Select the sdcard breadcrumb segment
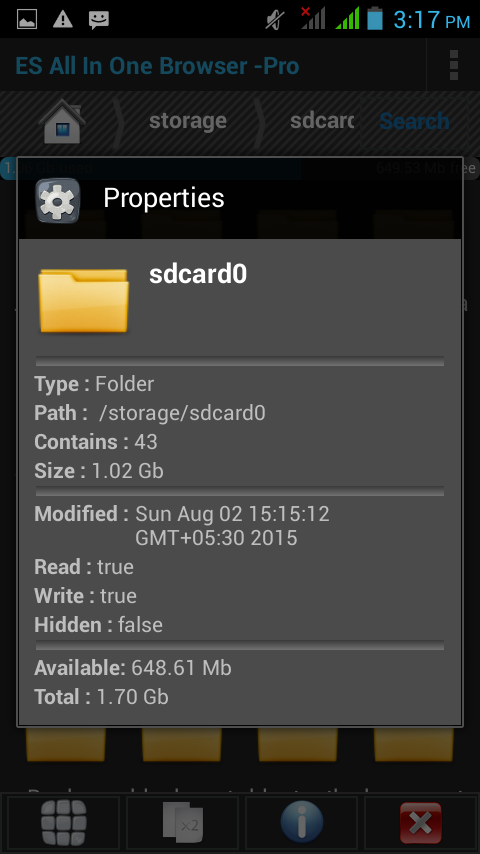Image resolution: width=480 pixels, height=854 pixels. (321, 120)
